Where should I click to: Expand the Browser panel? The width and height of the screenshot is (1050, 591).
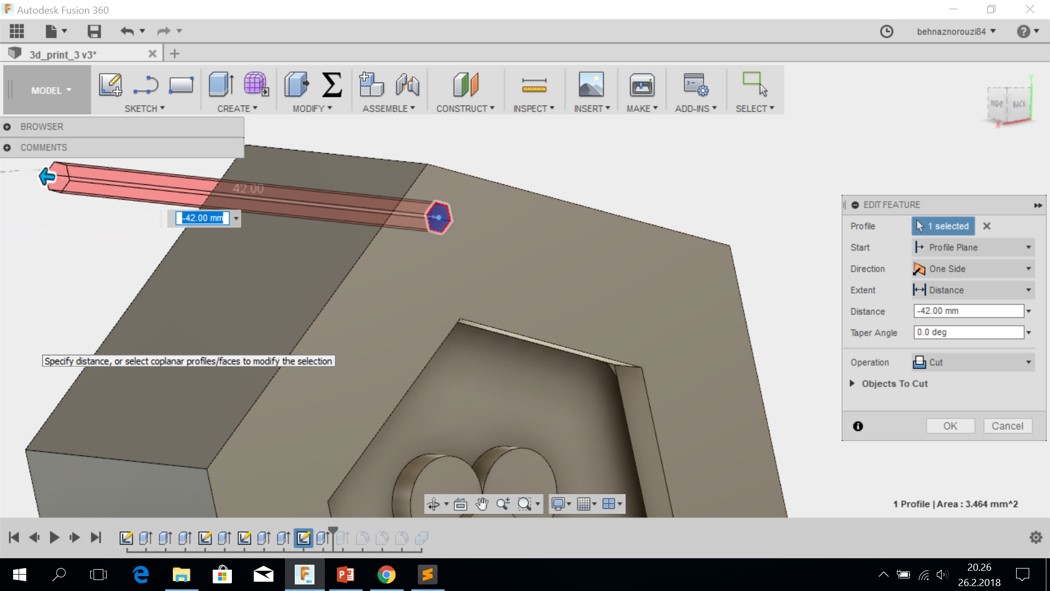coord(7,126)
